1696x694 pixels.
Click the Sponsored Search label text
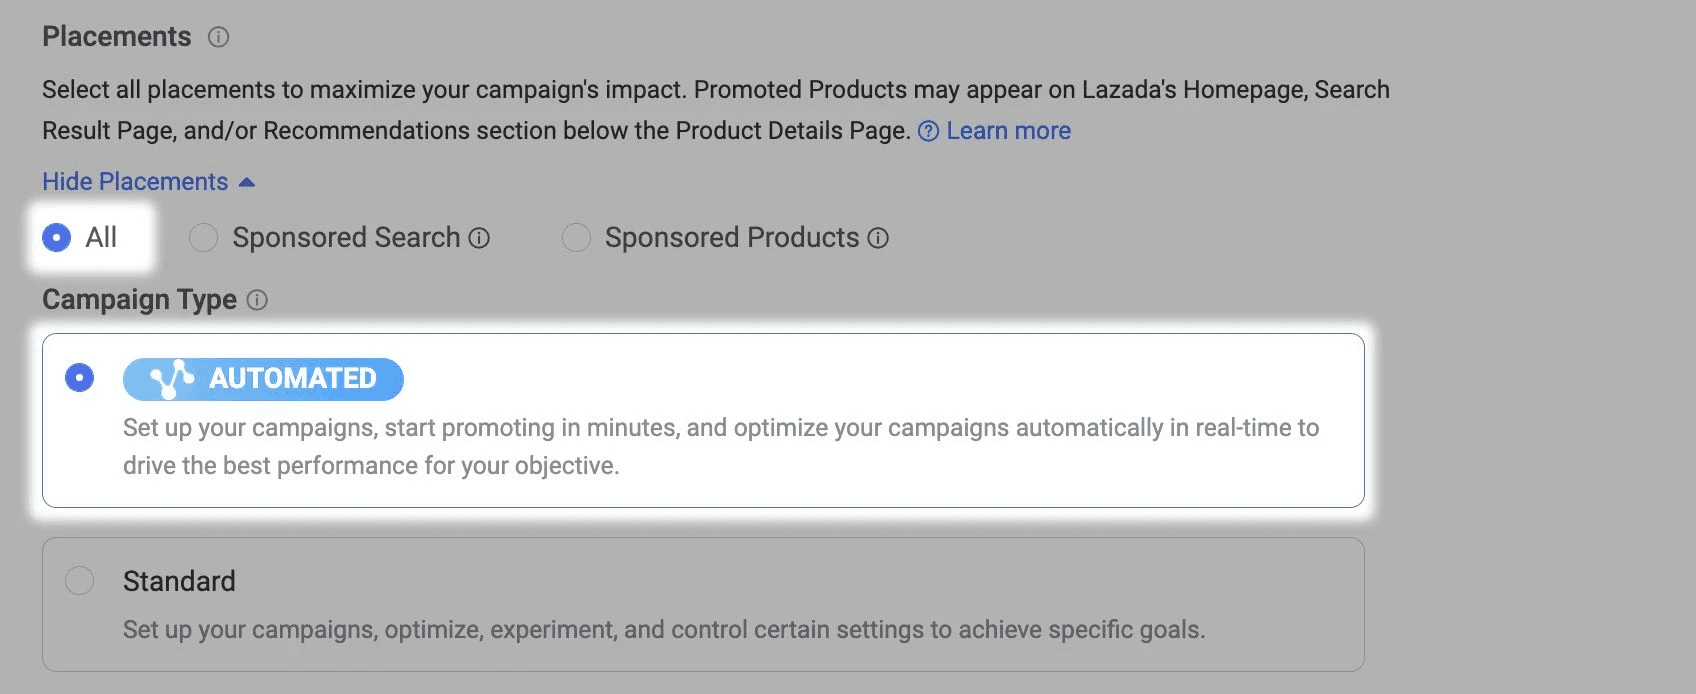(346, 238)
